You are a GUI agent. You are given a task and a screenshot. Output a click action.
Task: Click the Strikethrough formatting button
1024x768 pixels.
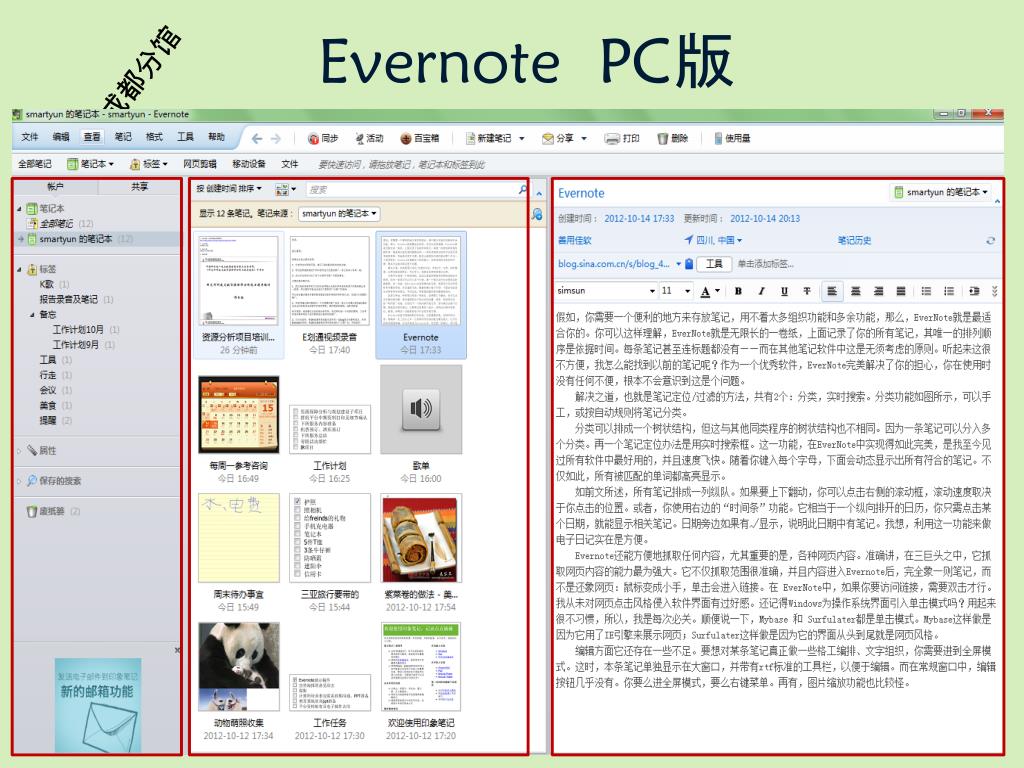click(807, 291)
